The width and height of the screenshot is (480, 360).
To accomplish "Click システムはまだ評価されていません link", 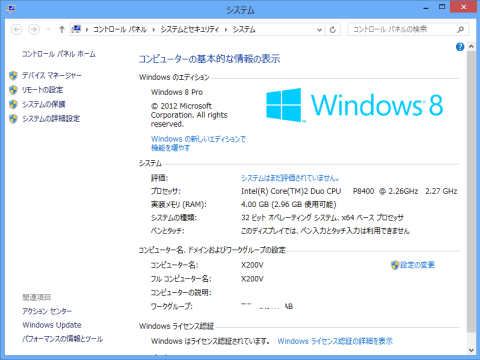I will click(x=290, y=178).
